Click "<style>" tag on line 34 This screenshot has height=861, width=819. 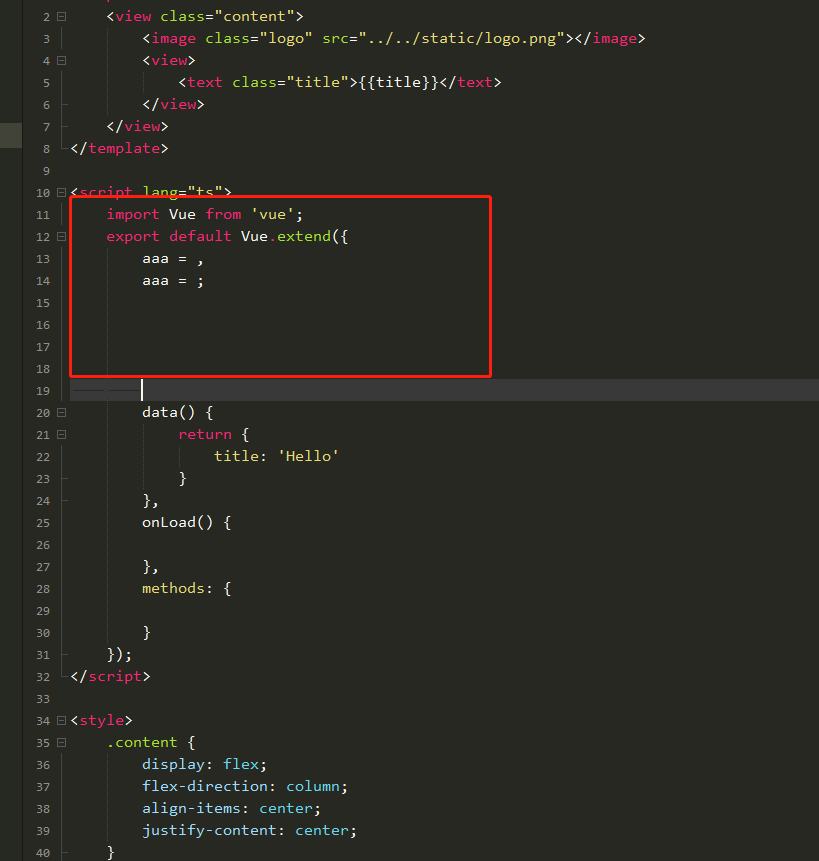tap(102, 720)
